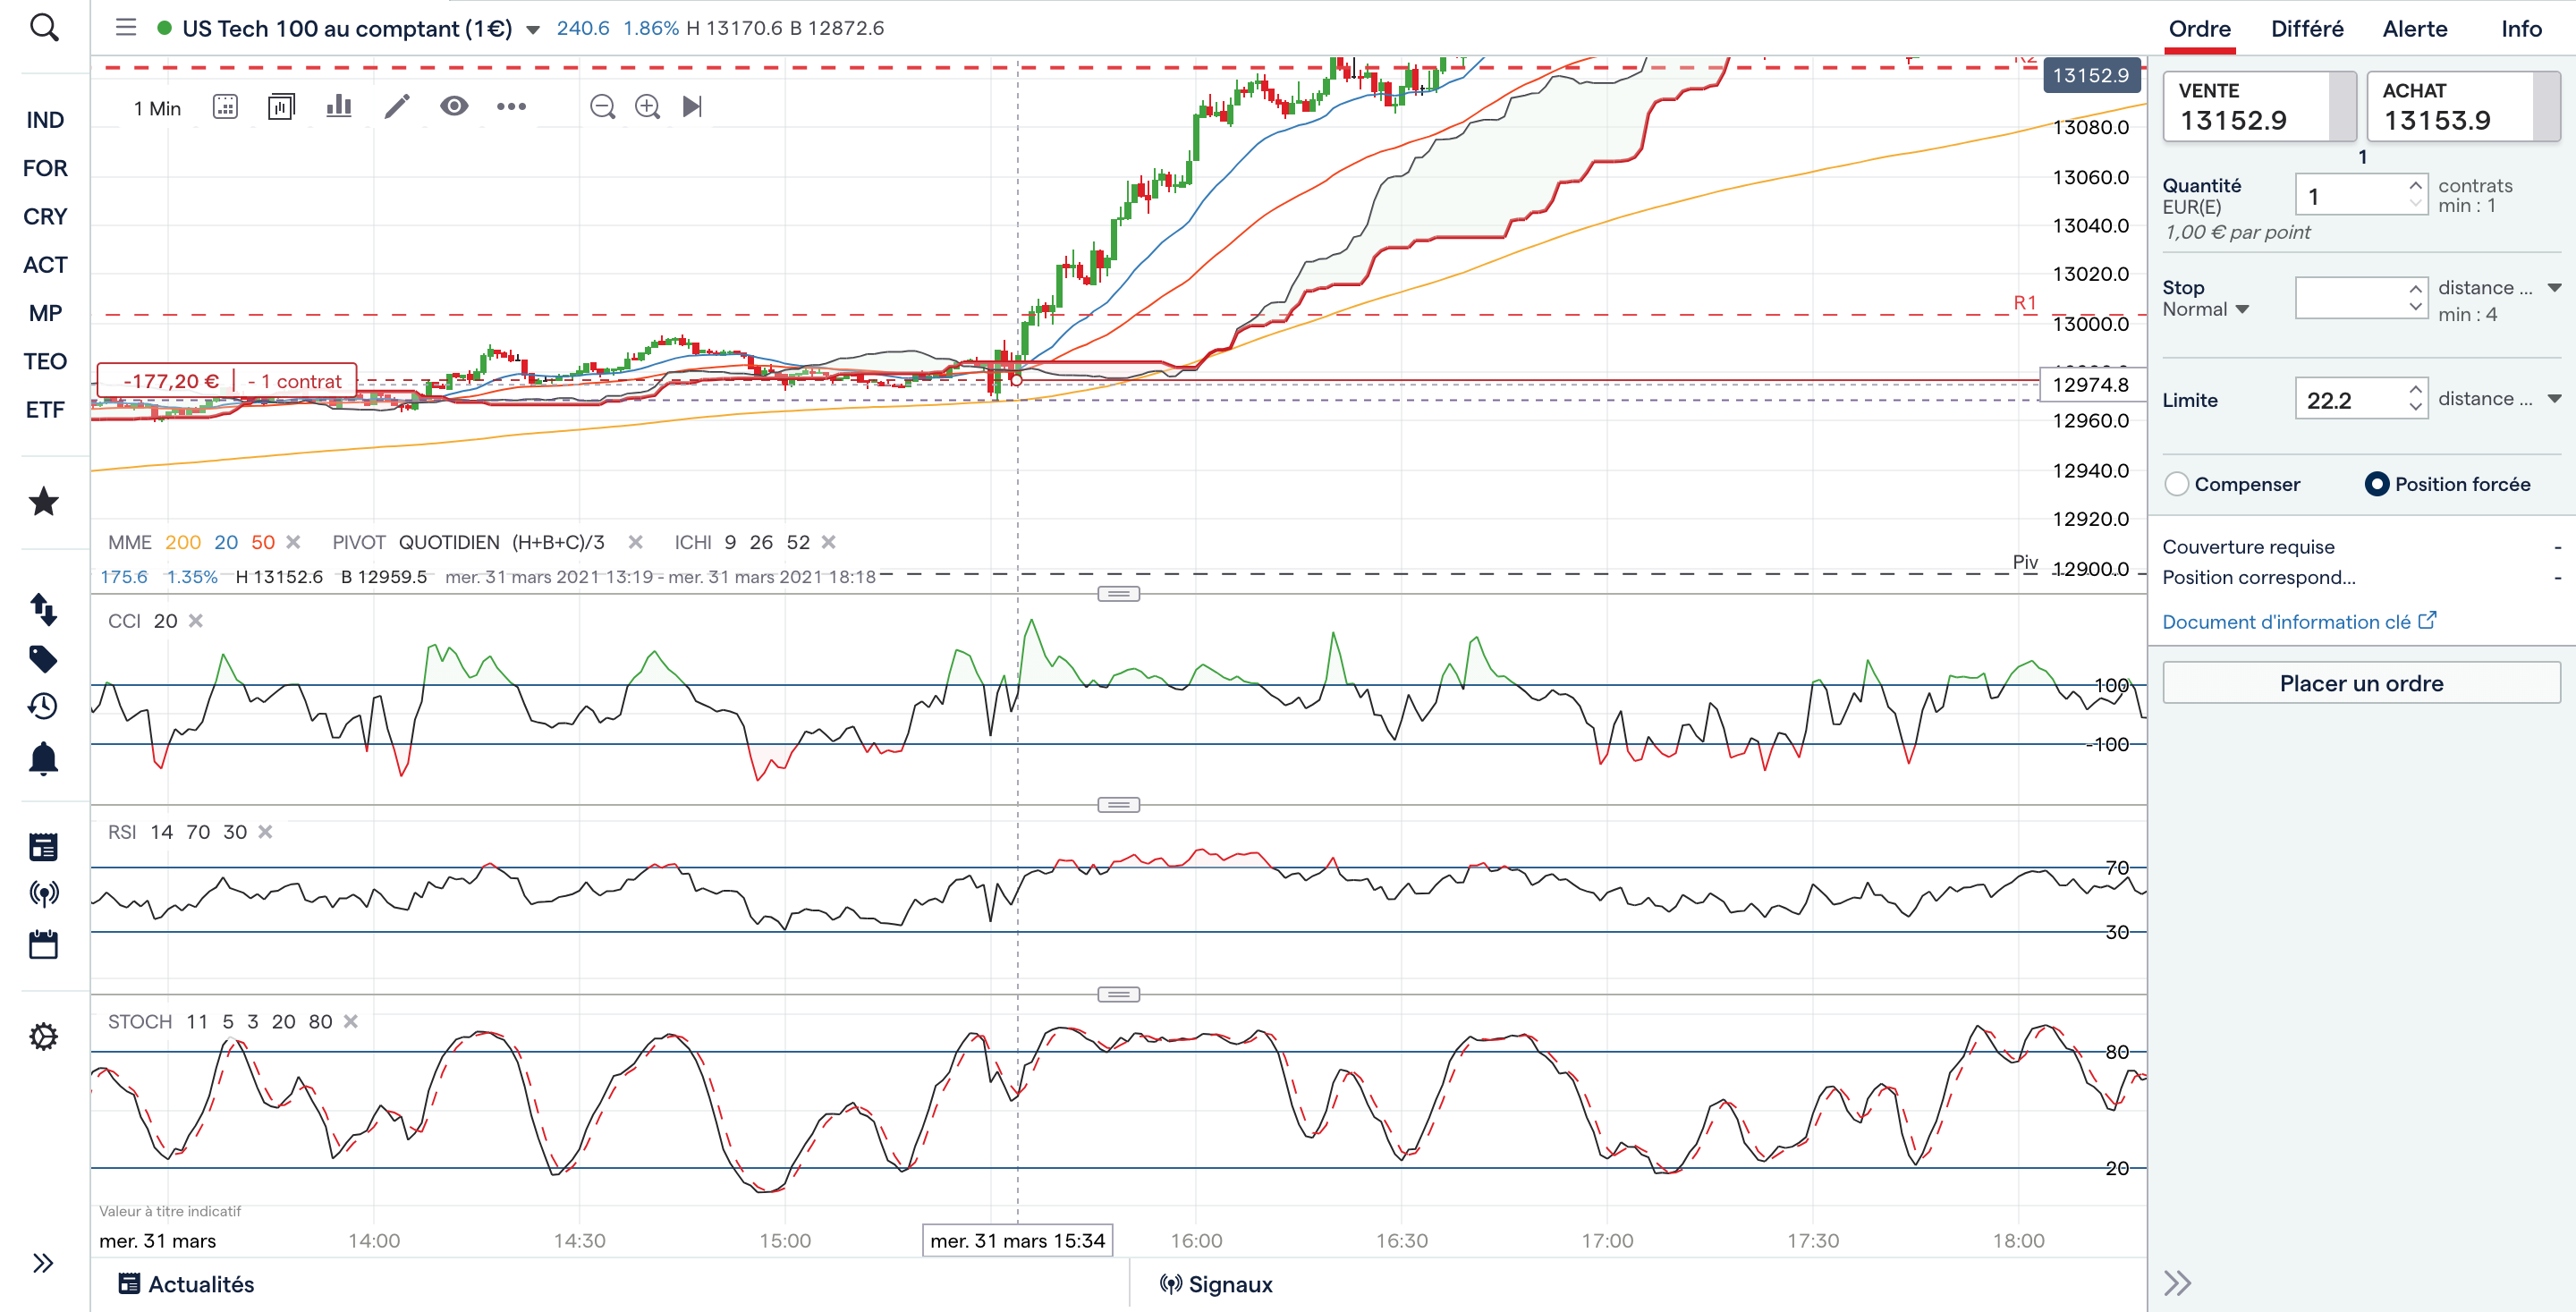
Task: Switch to the Alerte tab
Action: (2414, 29)
